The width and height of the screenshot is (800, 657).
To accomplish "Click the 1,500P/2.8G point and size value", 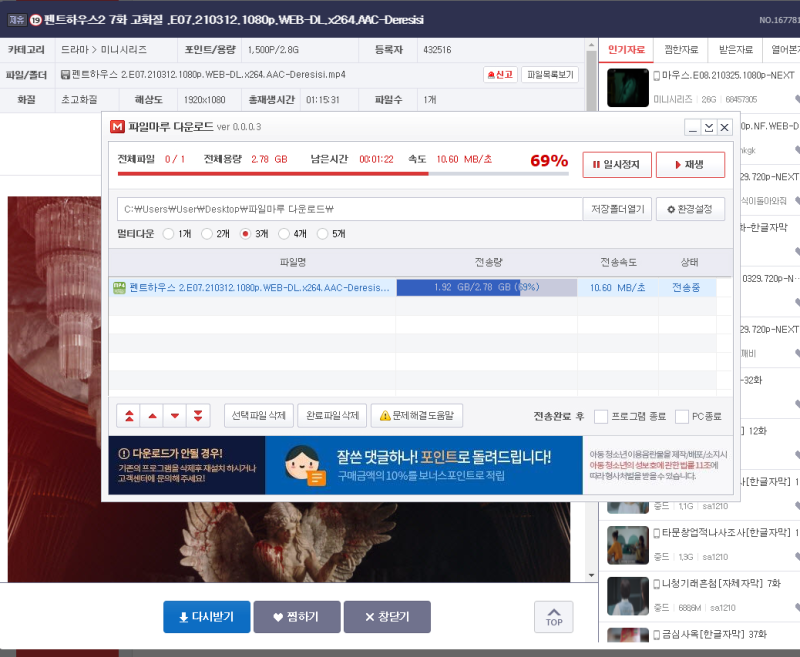I will (273, 50).
